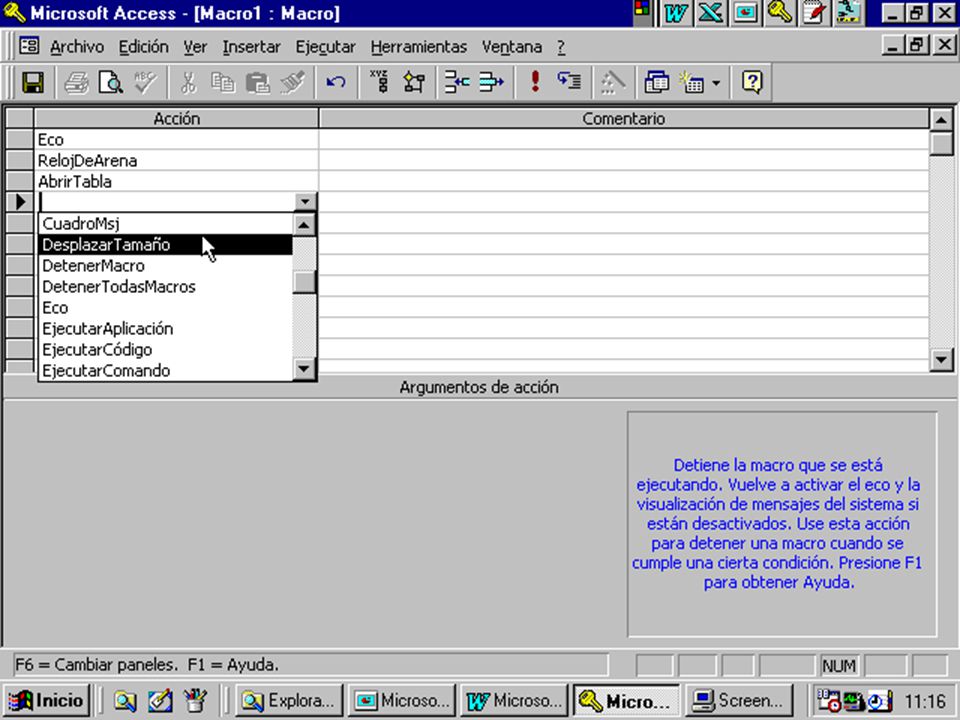Select Eco in the dropdown list
This screenshot has width=960, height=720.
165,307
